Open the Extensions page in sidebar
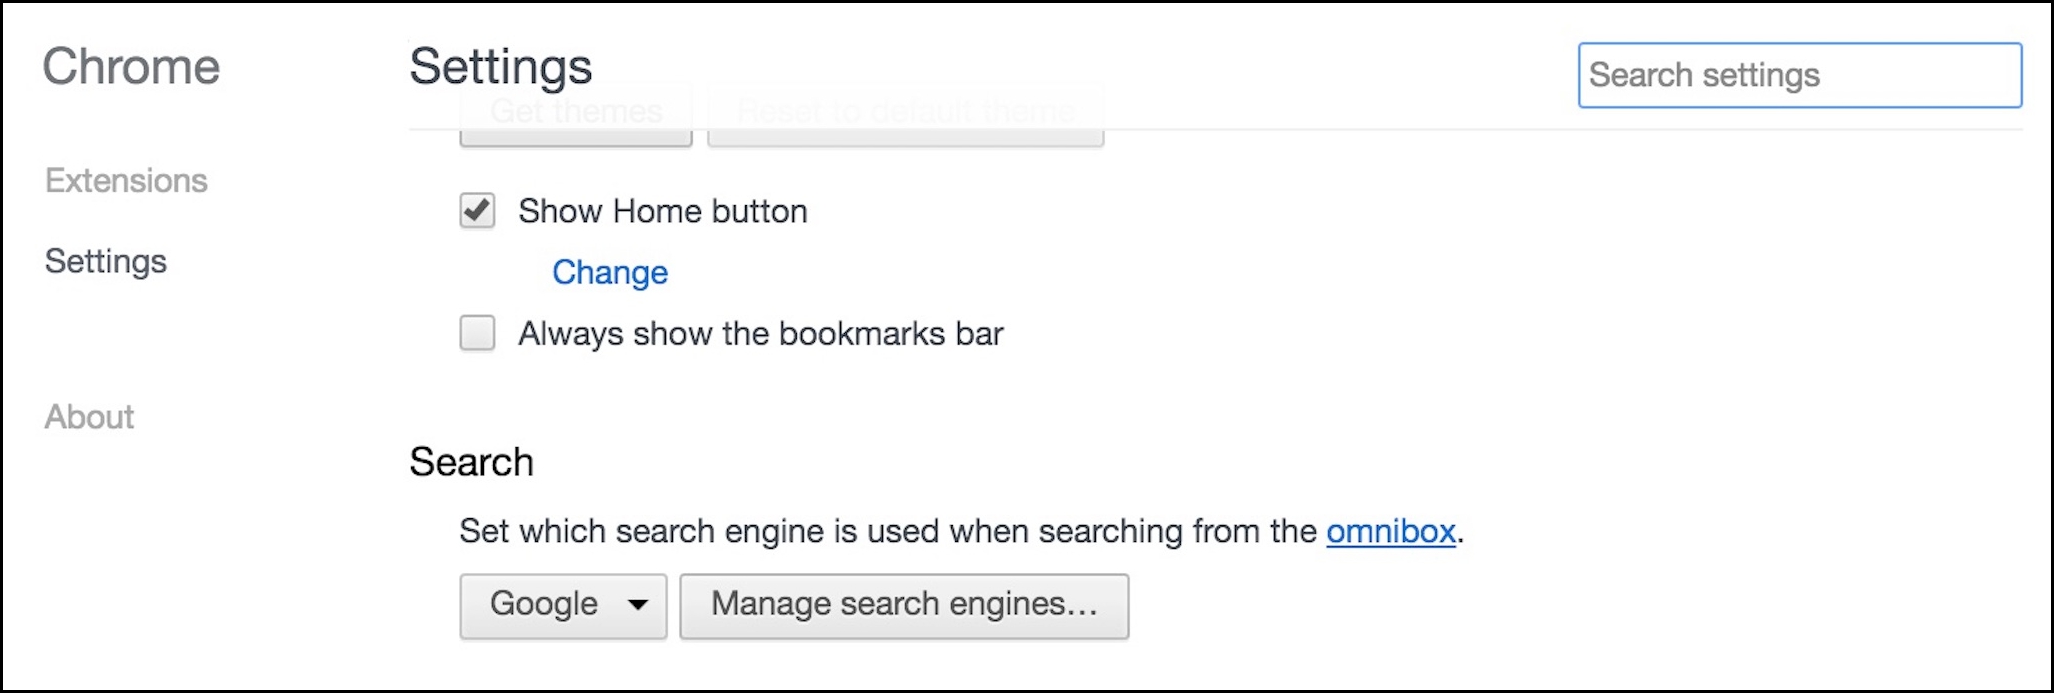The height and width of the screenshot is (693, 2054). click(x=126, y=181)
